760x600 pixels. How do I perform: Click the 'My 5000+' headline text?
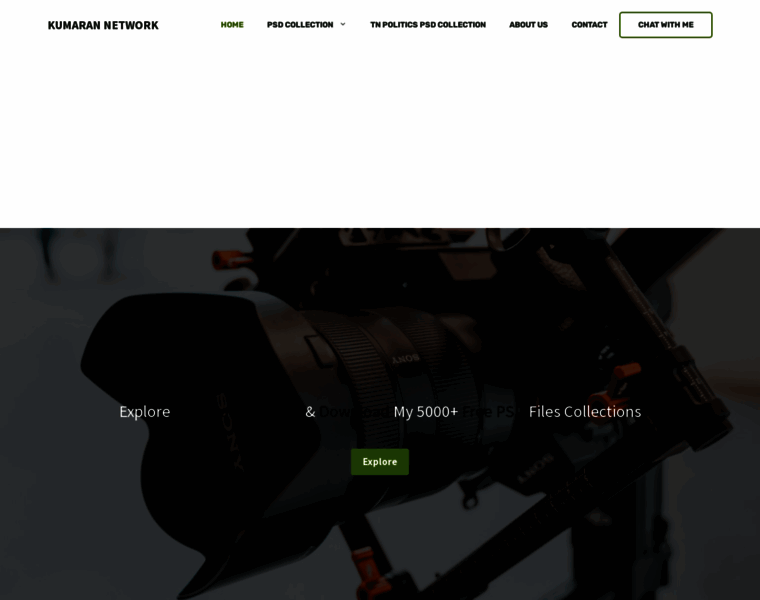pos(426,412)
